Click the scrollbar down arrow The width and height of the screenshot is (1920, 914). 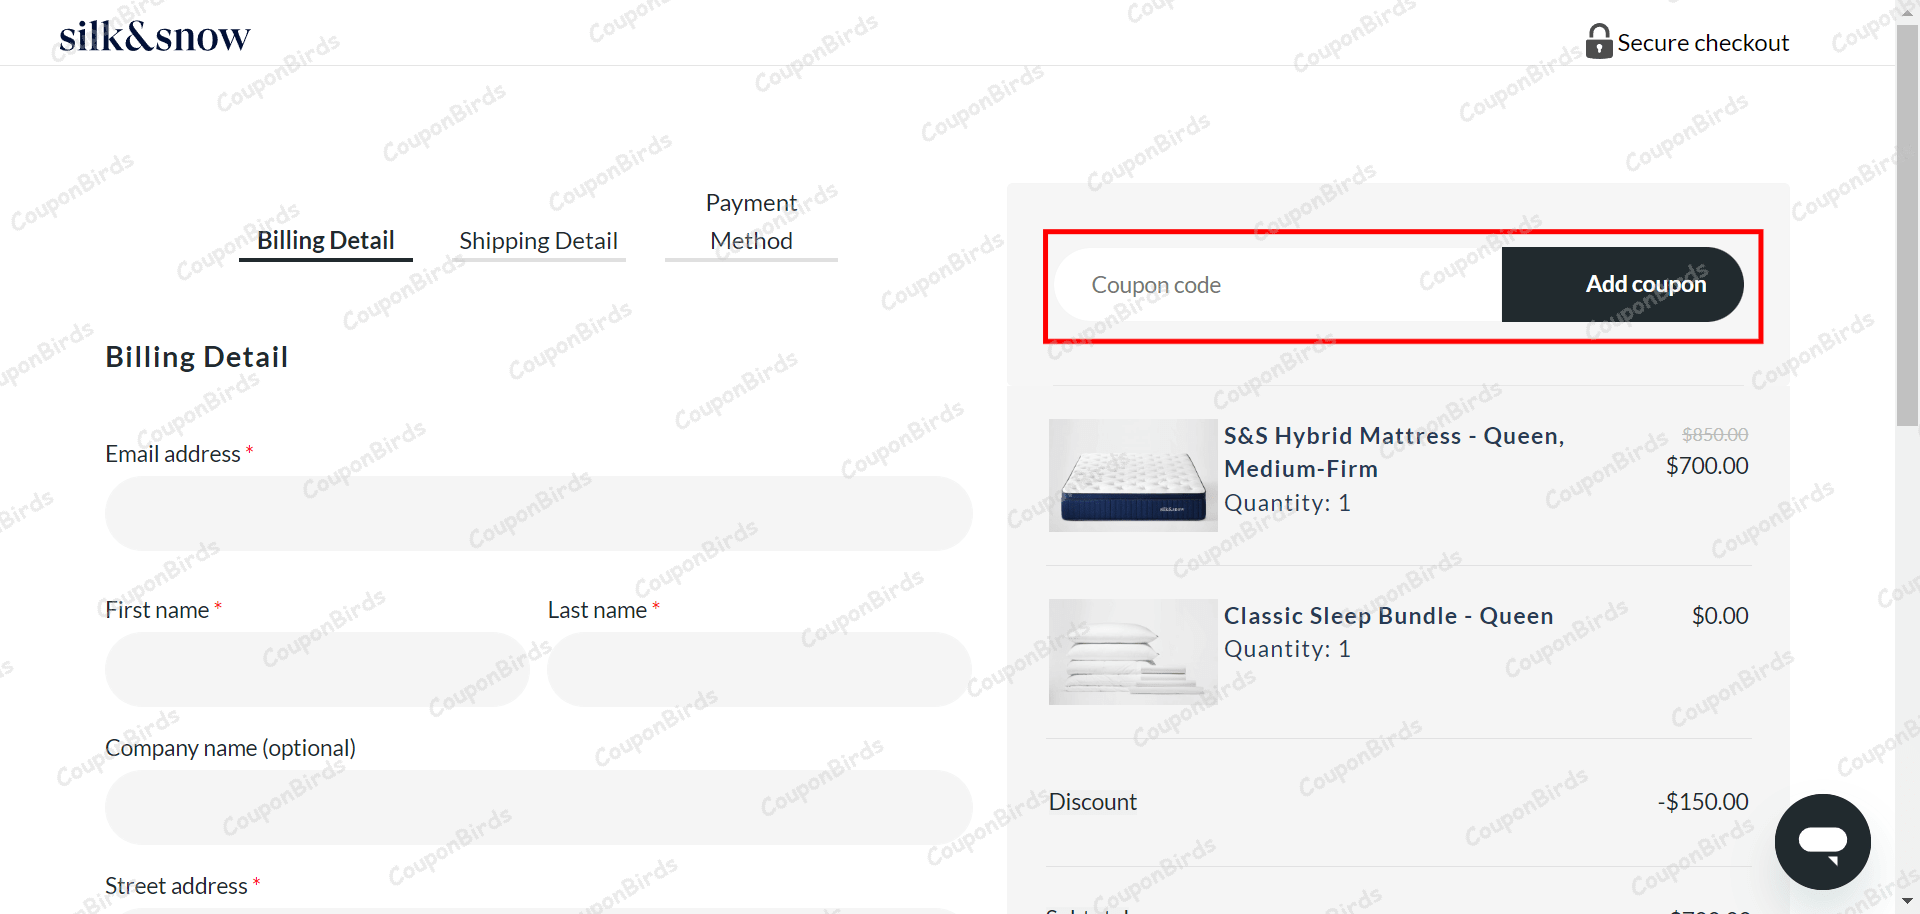pyautogui.click(x=1907, y=903)
